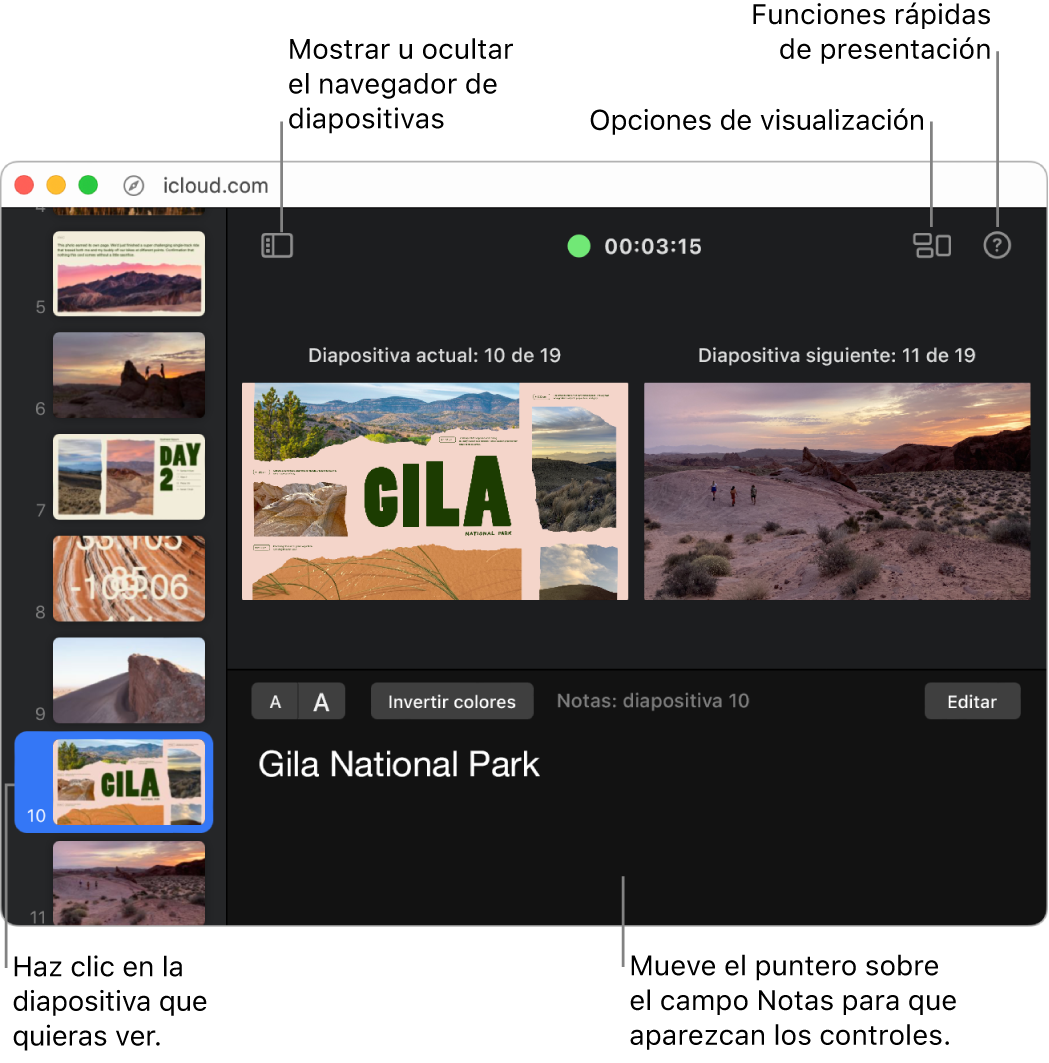Viewport: 1049px width, 1063px height.
Task: Open Keynote help via the question mark icon
Action: pyautogui.click(x=997, y=245)
